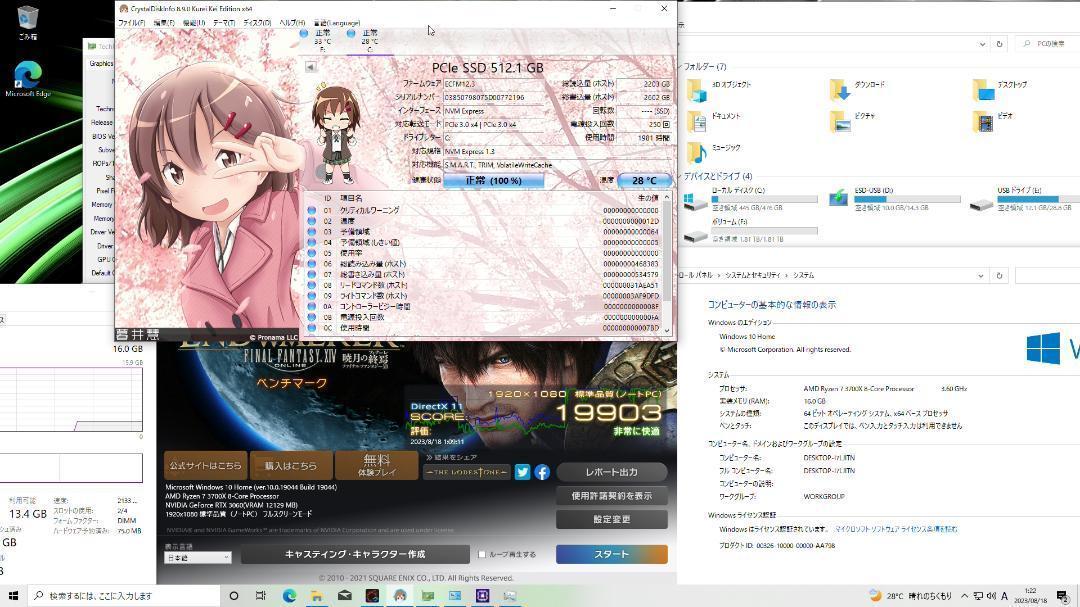Click the キャスティング・キャラクター作成 button
This screenshot has width=1080, height=607.
click(x=355, y=554)
